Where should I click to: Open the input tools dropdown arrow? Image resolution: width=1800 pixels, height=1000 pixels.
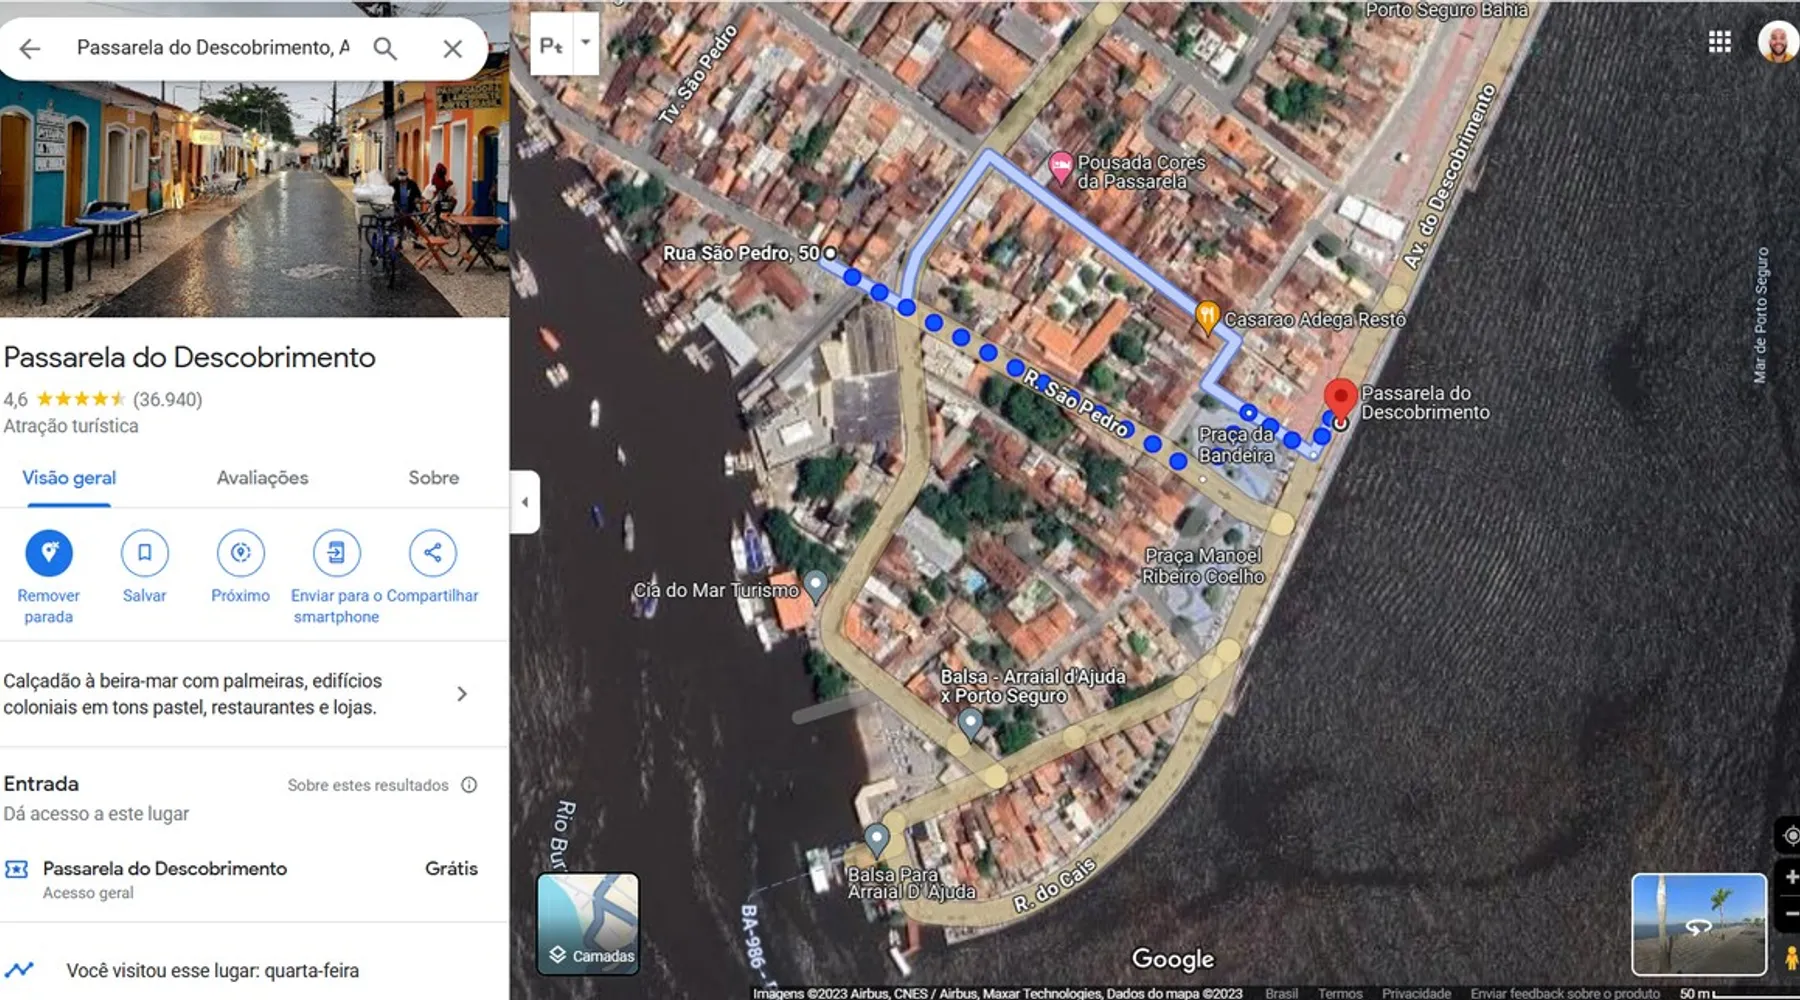coord(586,43)
